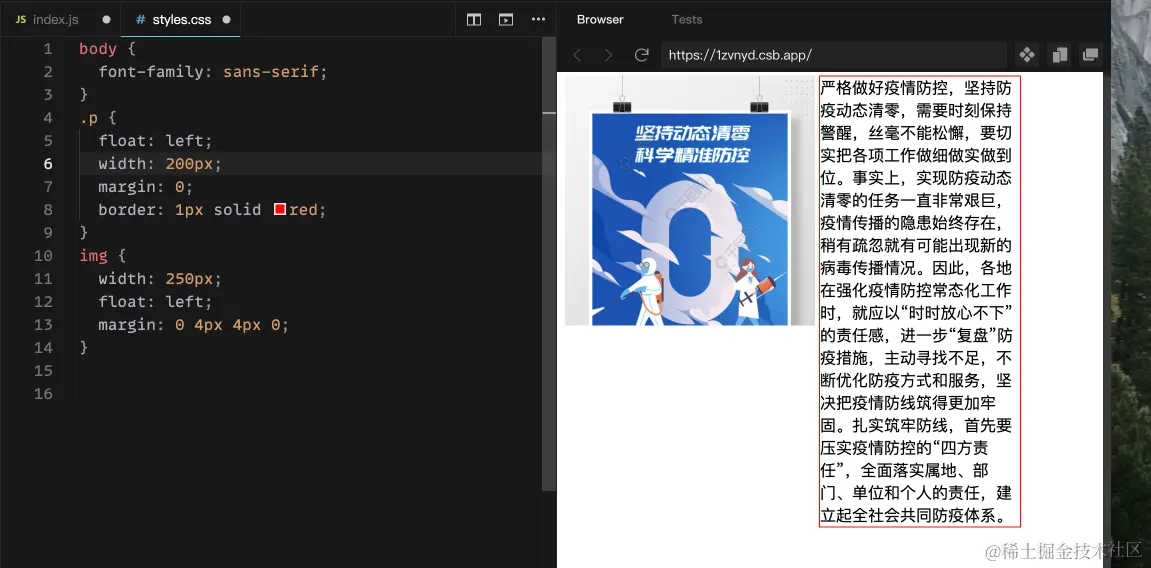
Task: Click the editor vertical scrollbar
Action: [x=549, y=264]
